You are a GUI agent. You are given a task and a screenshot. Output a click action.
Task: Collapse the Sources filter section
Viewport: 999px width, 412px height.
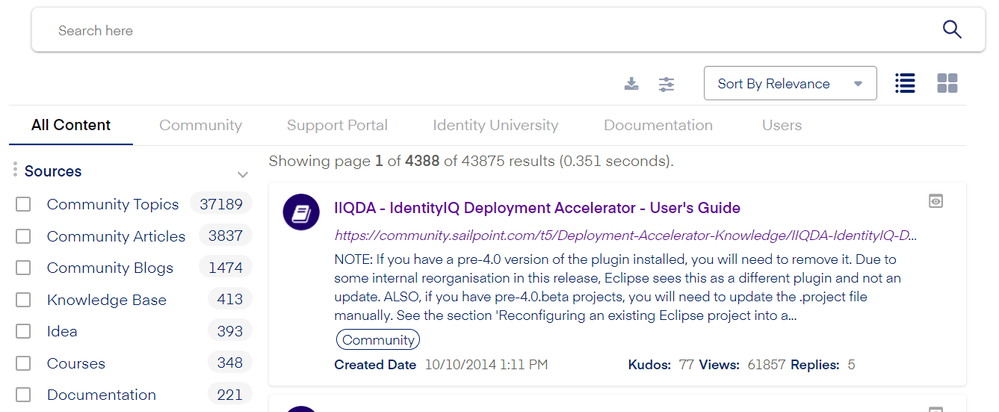point(242,174)
